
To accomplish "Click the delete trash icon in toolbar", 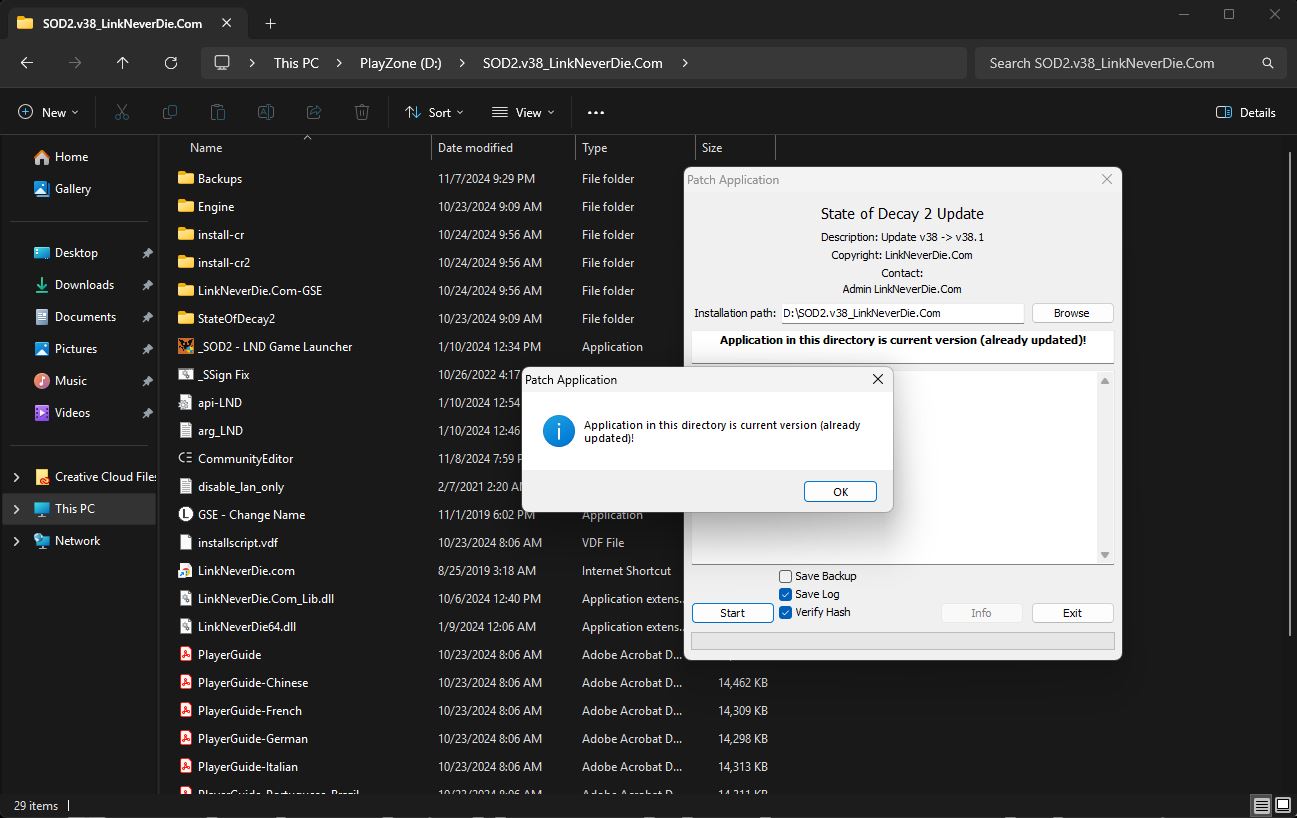I will [x=362, y=113].
